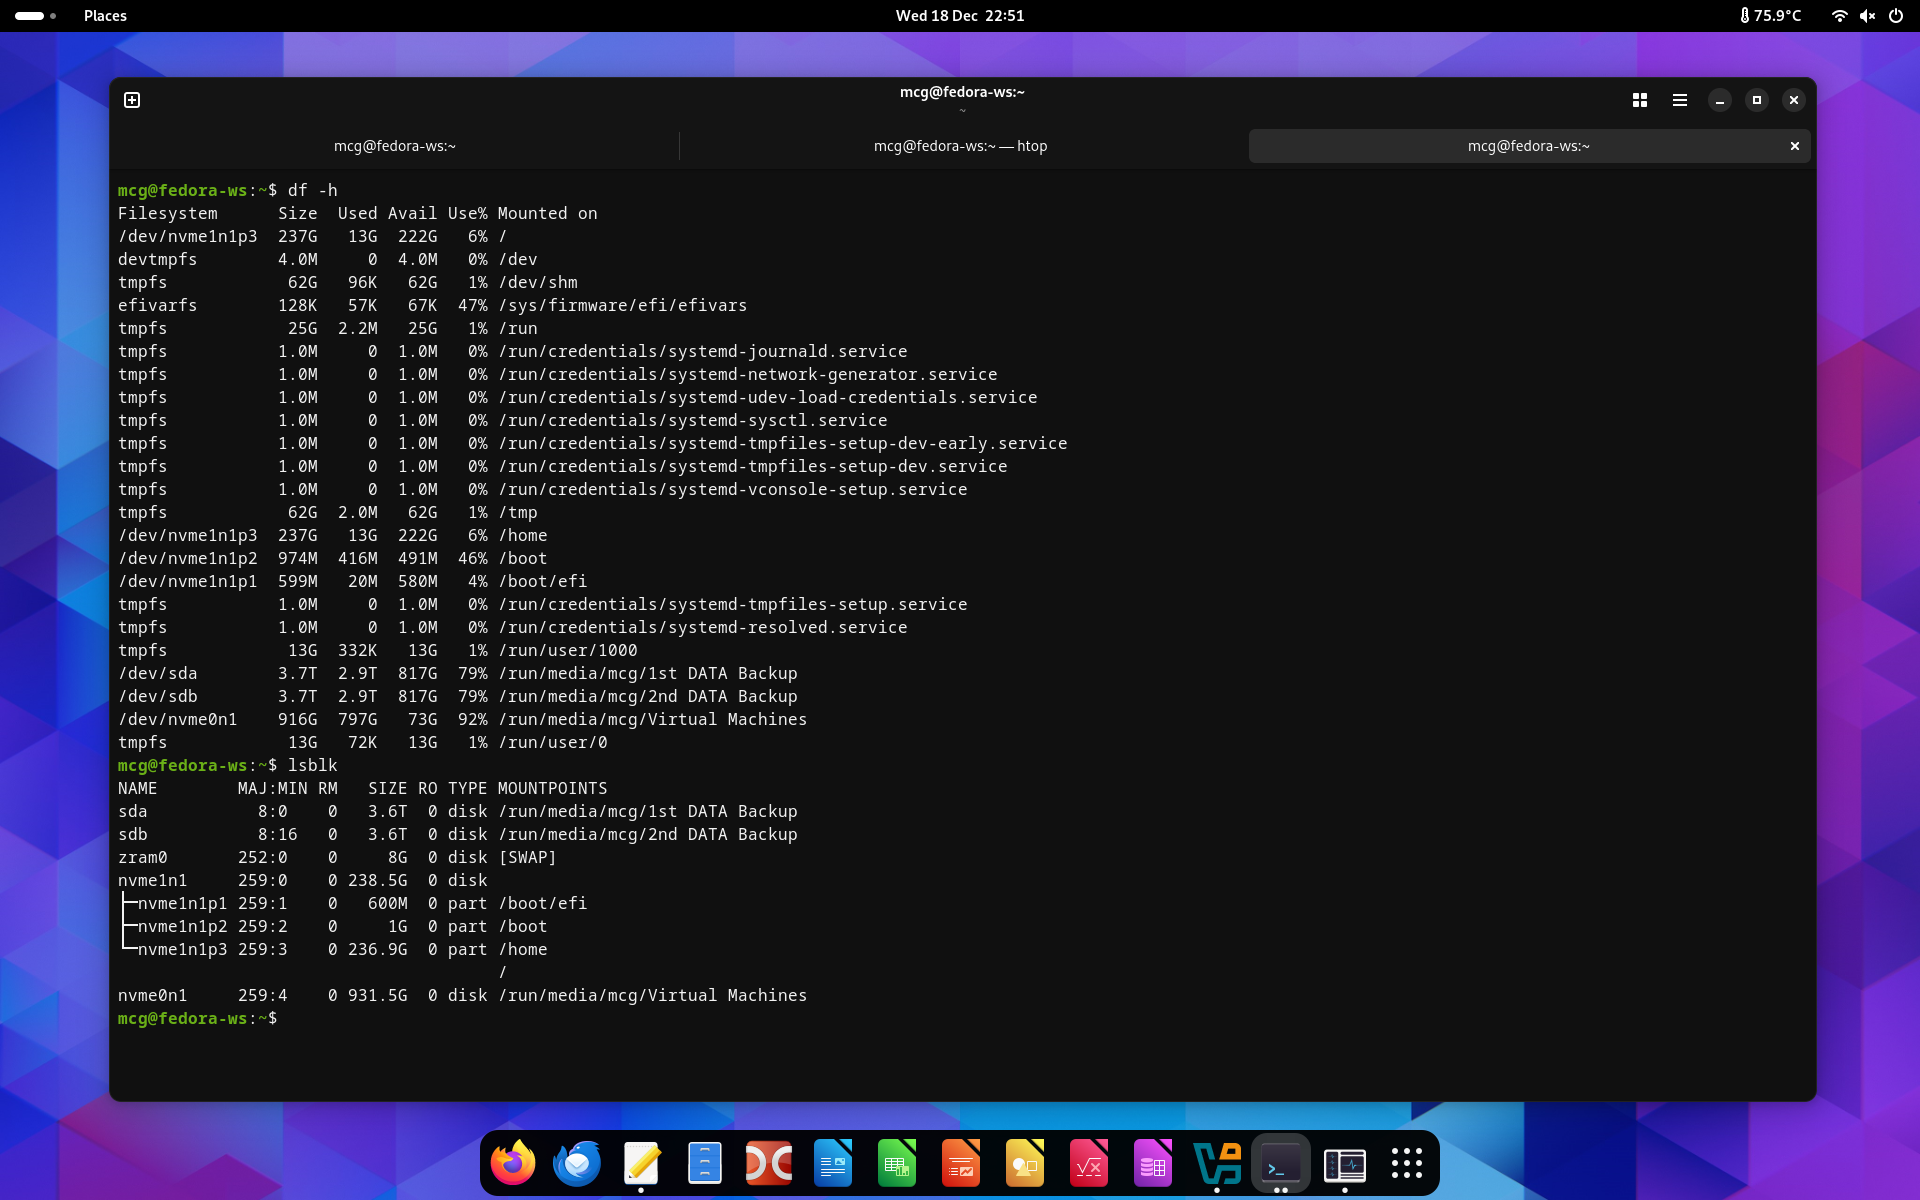Open LibreOffice Math from the dock
The image size is (1920, 1200).
(x=1089, y=1163)
